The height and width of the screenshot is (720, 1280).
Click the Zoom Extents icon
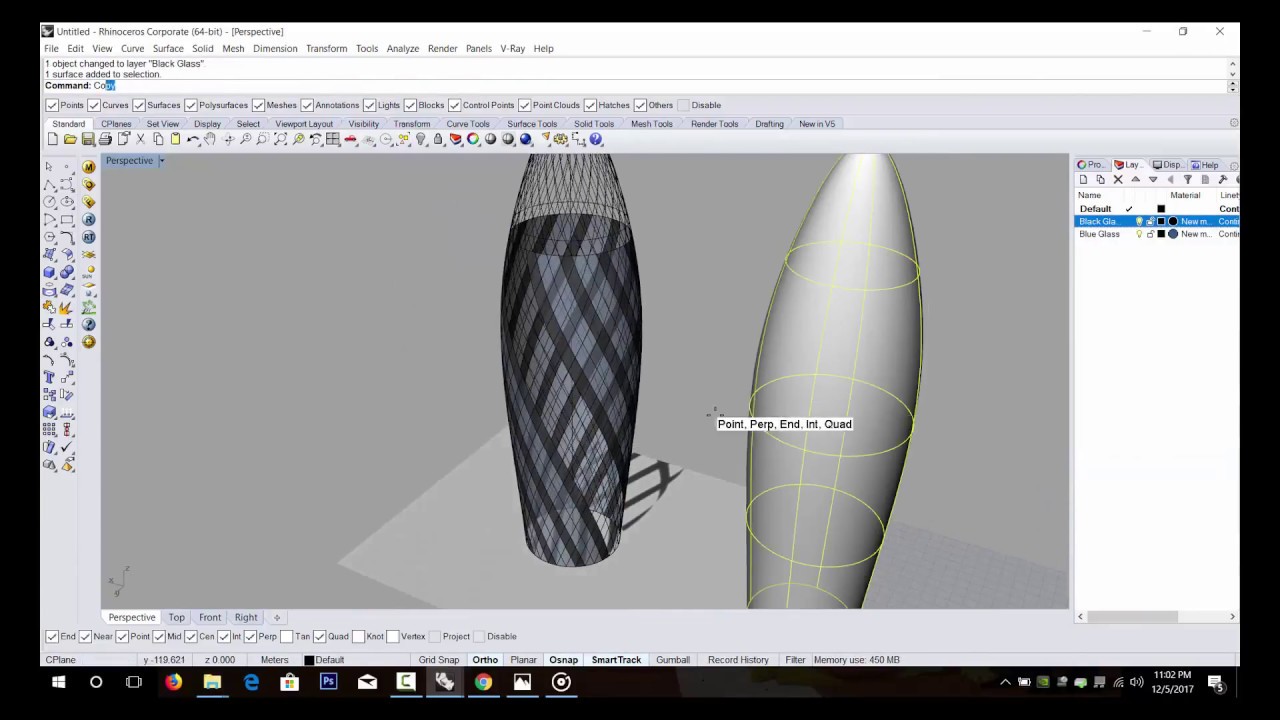pyautogui.click(x=281, y=140)
